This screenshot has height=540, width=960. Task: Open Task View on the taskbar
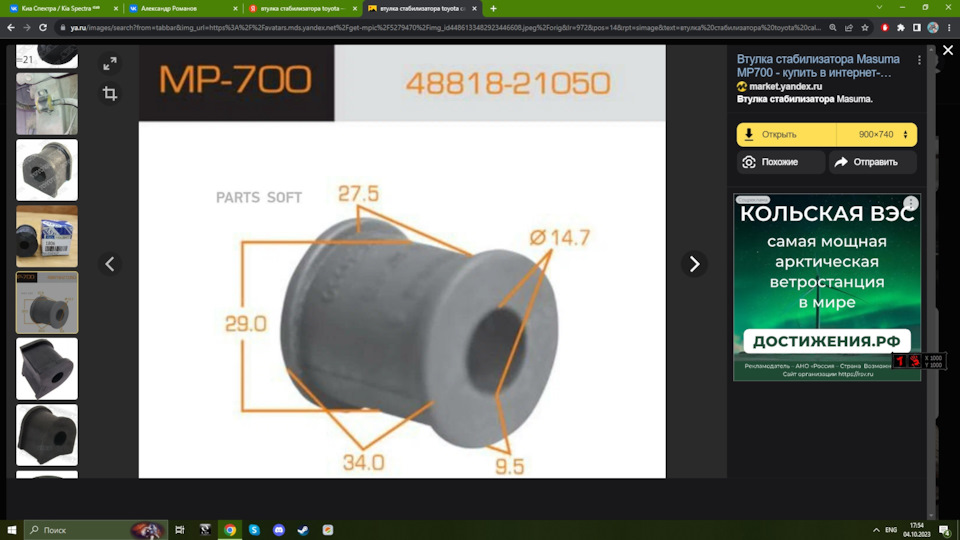pyautogui.click(x=179, y=530)
